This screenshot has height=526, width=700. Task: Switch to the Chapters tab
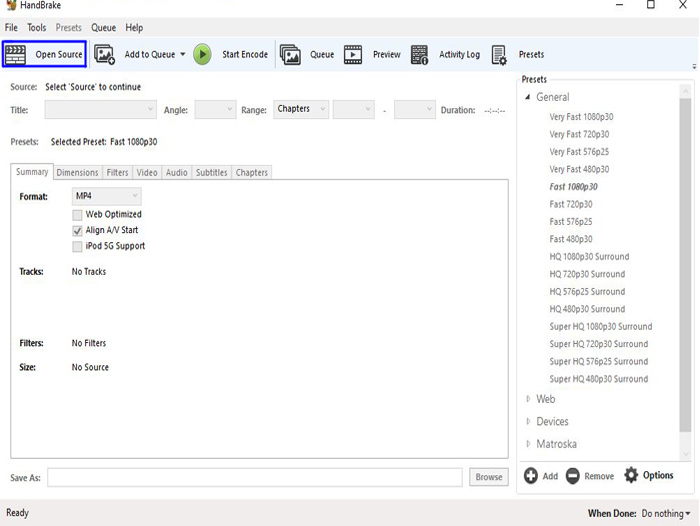tap(252, 172)
